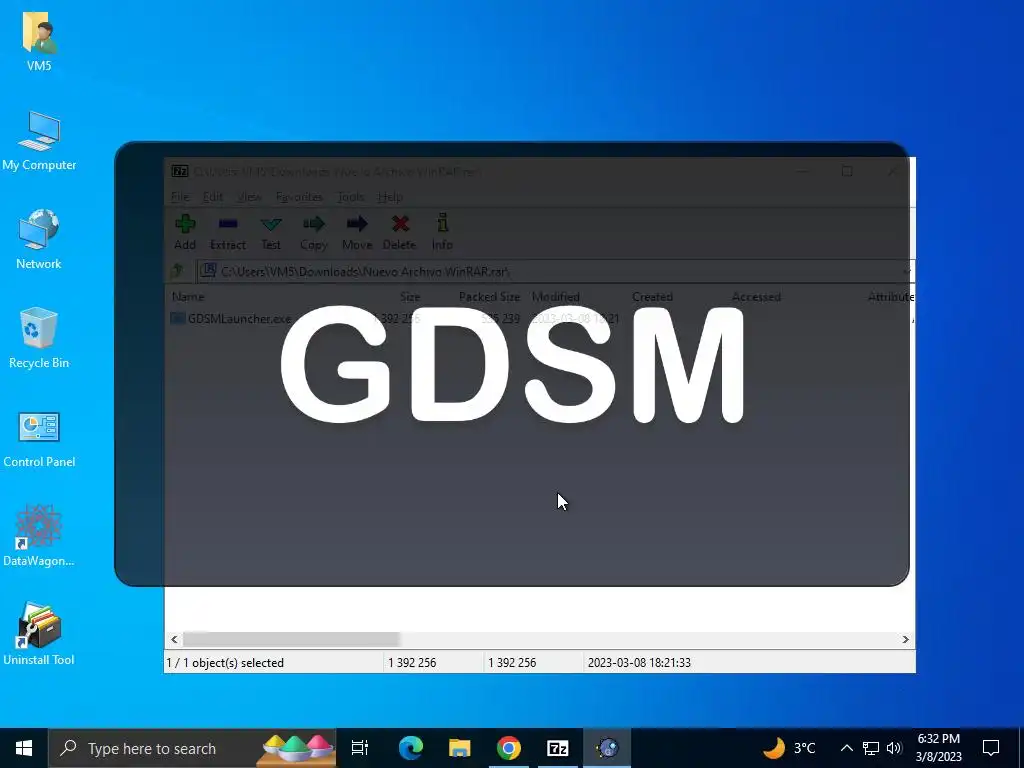1024x768 pixels.
Task: Select the DataWagon shortcut icon
Action: click(x=39, y=536)
